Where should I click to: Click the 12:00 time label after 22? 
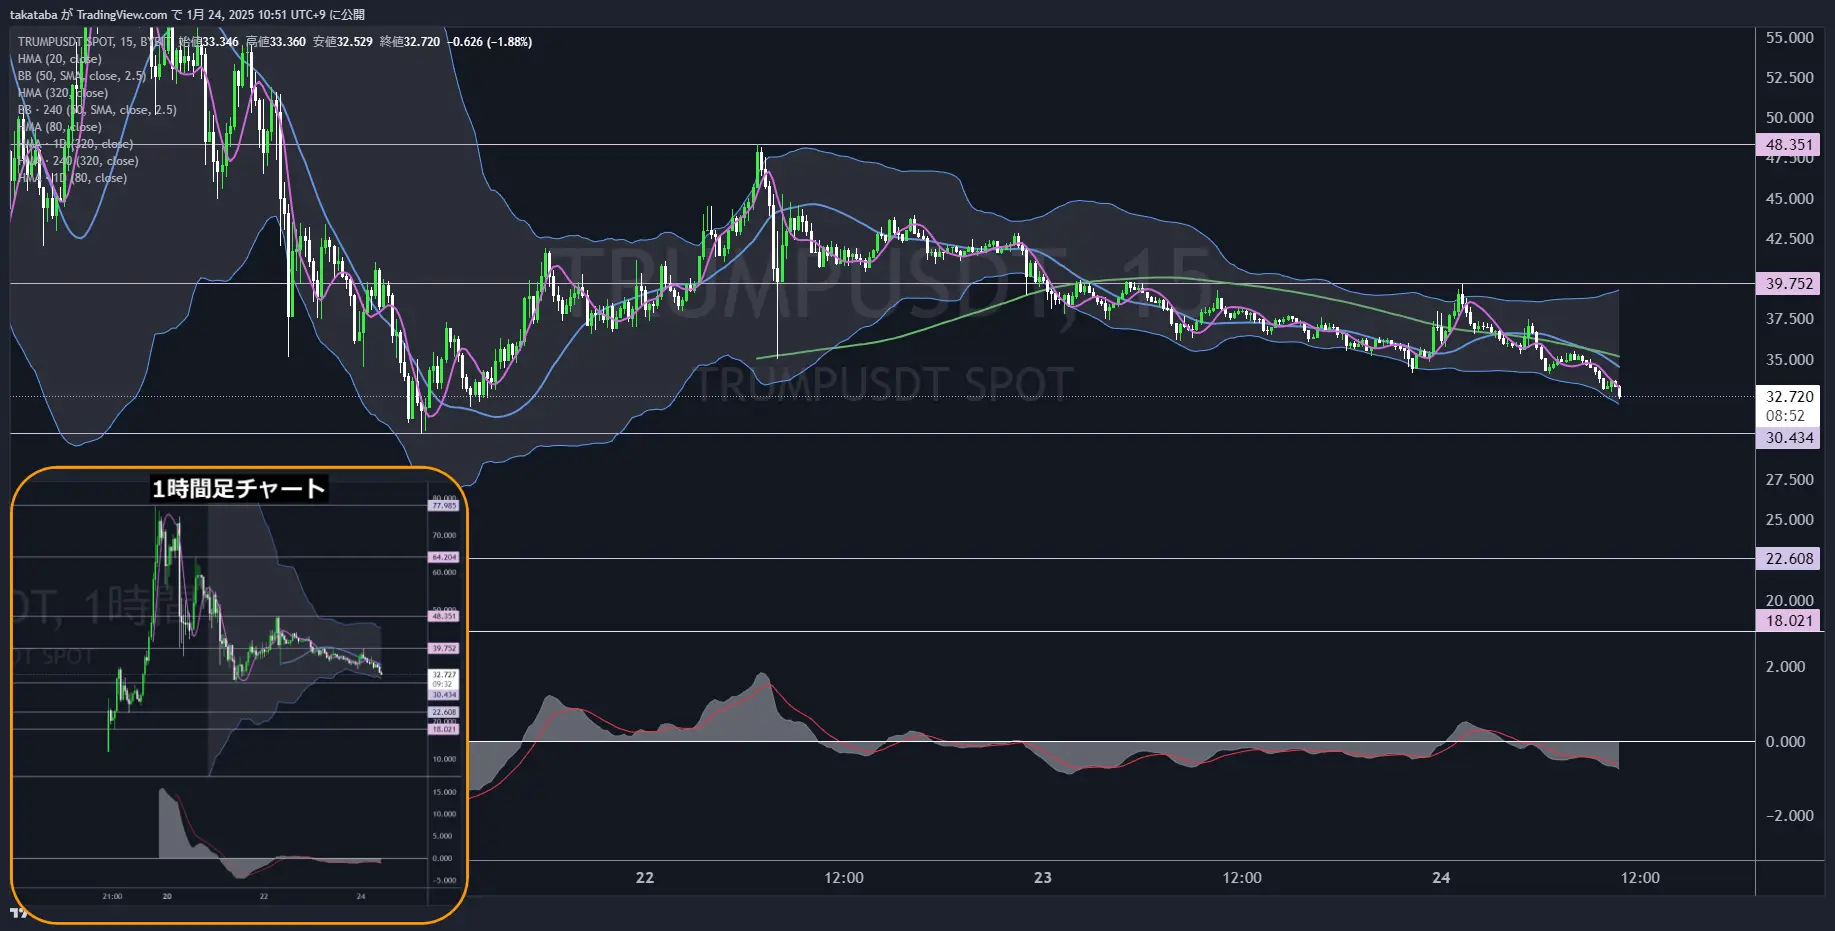(844, 878)
